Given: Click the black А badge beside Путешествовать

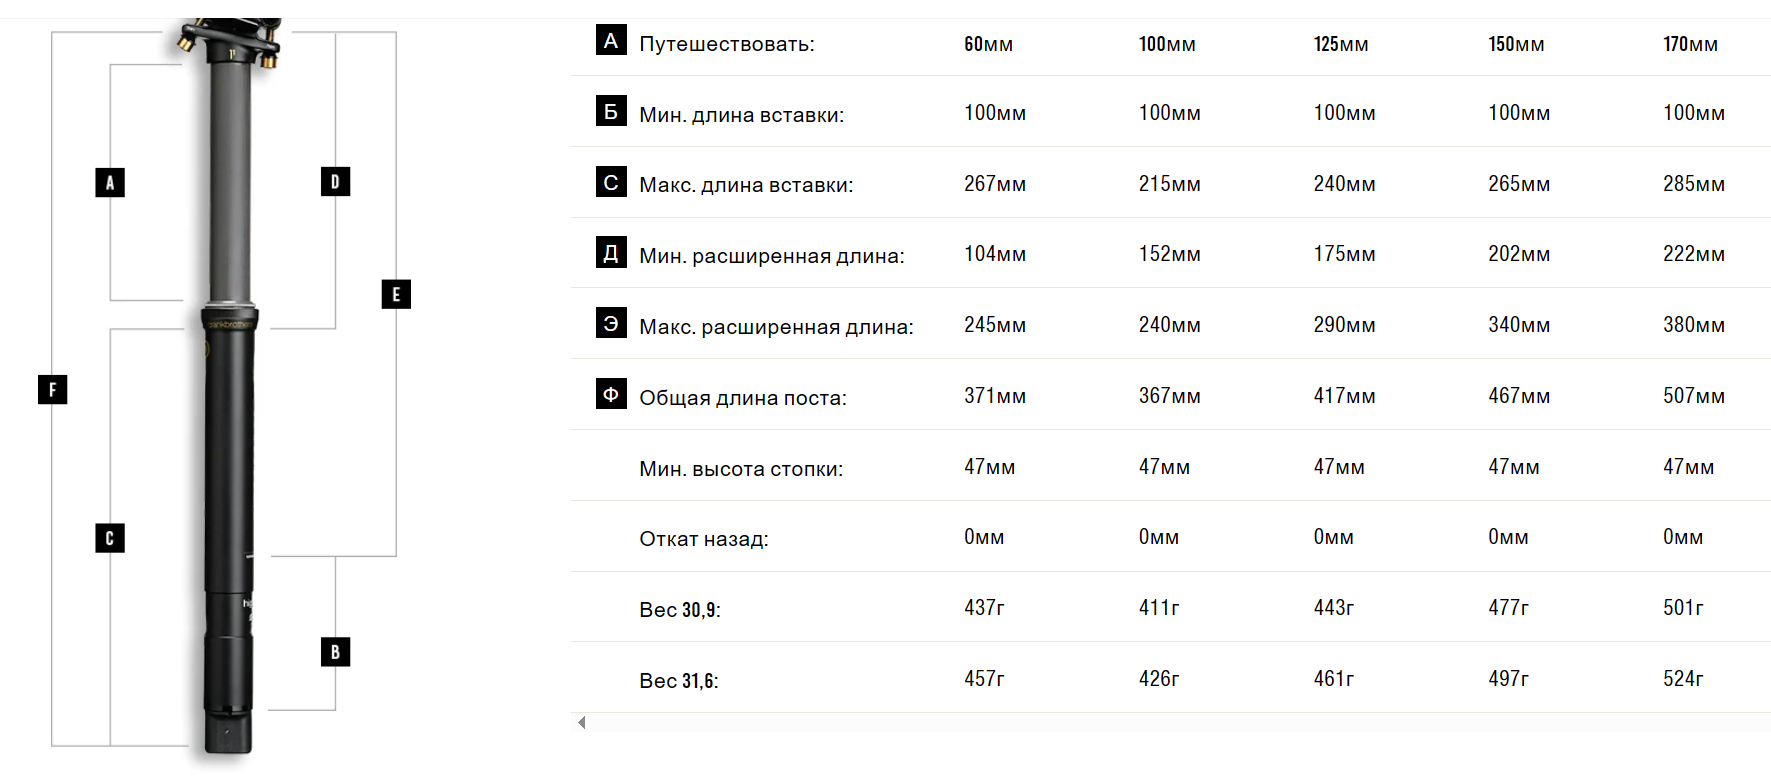Looking at the screenshot, I should click(611, 40).
